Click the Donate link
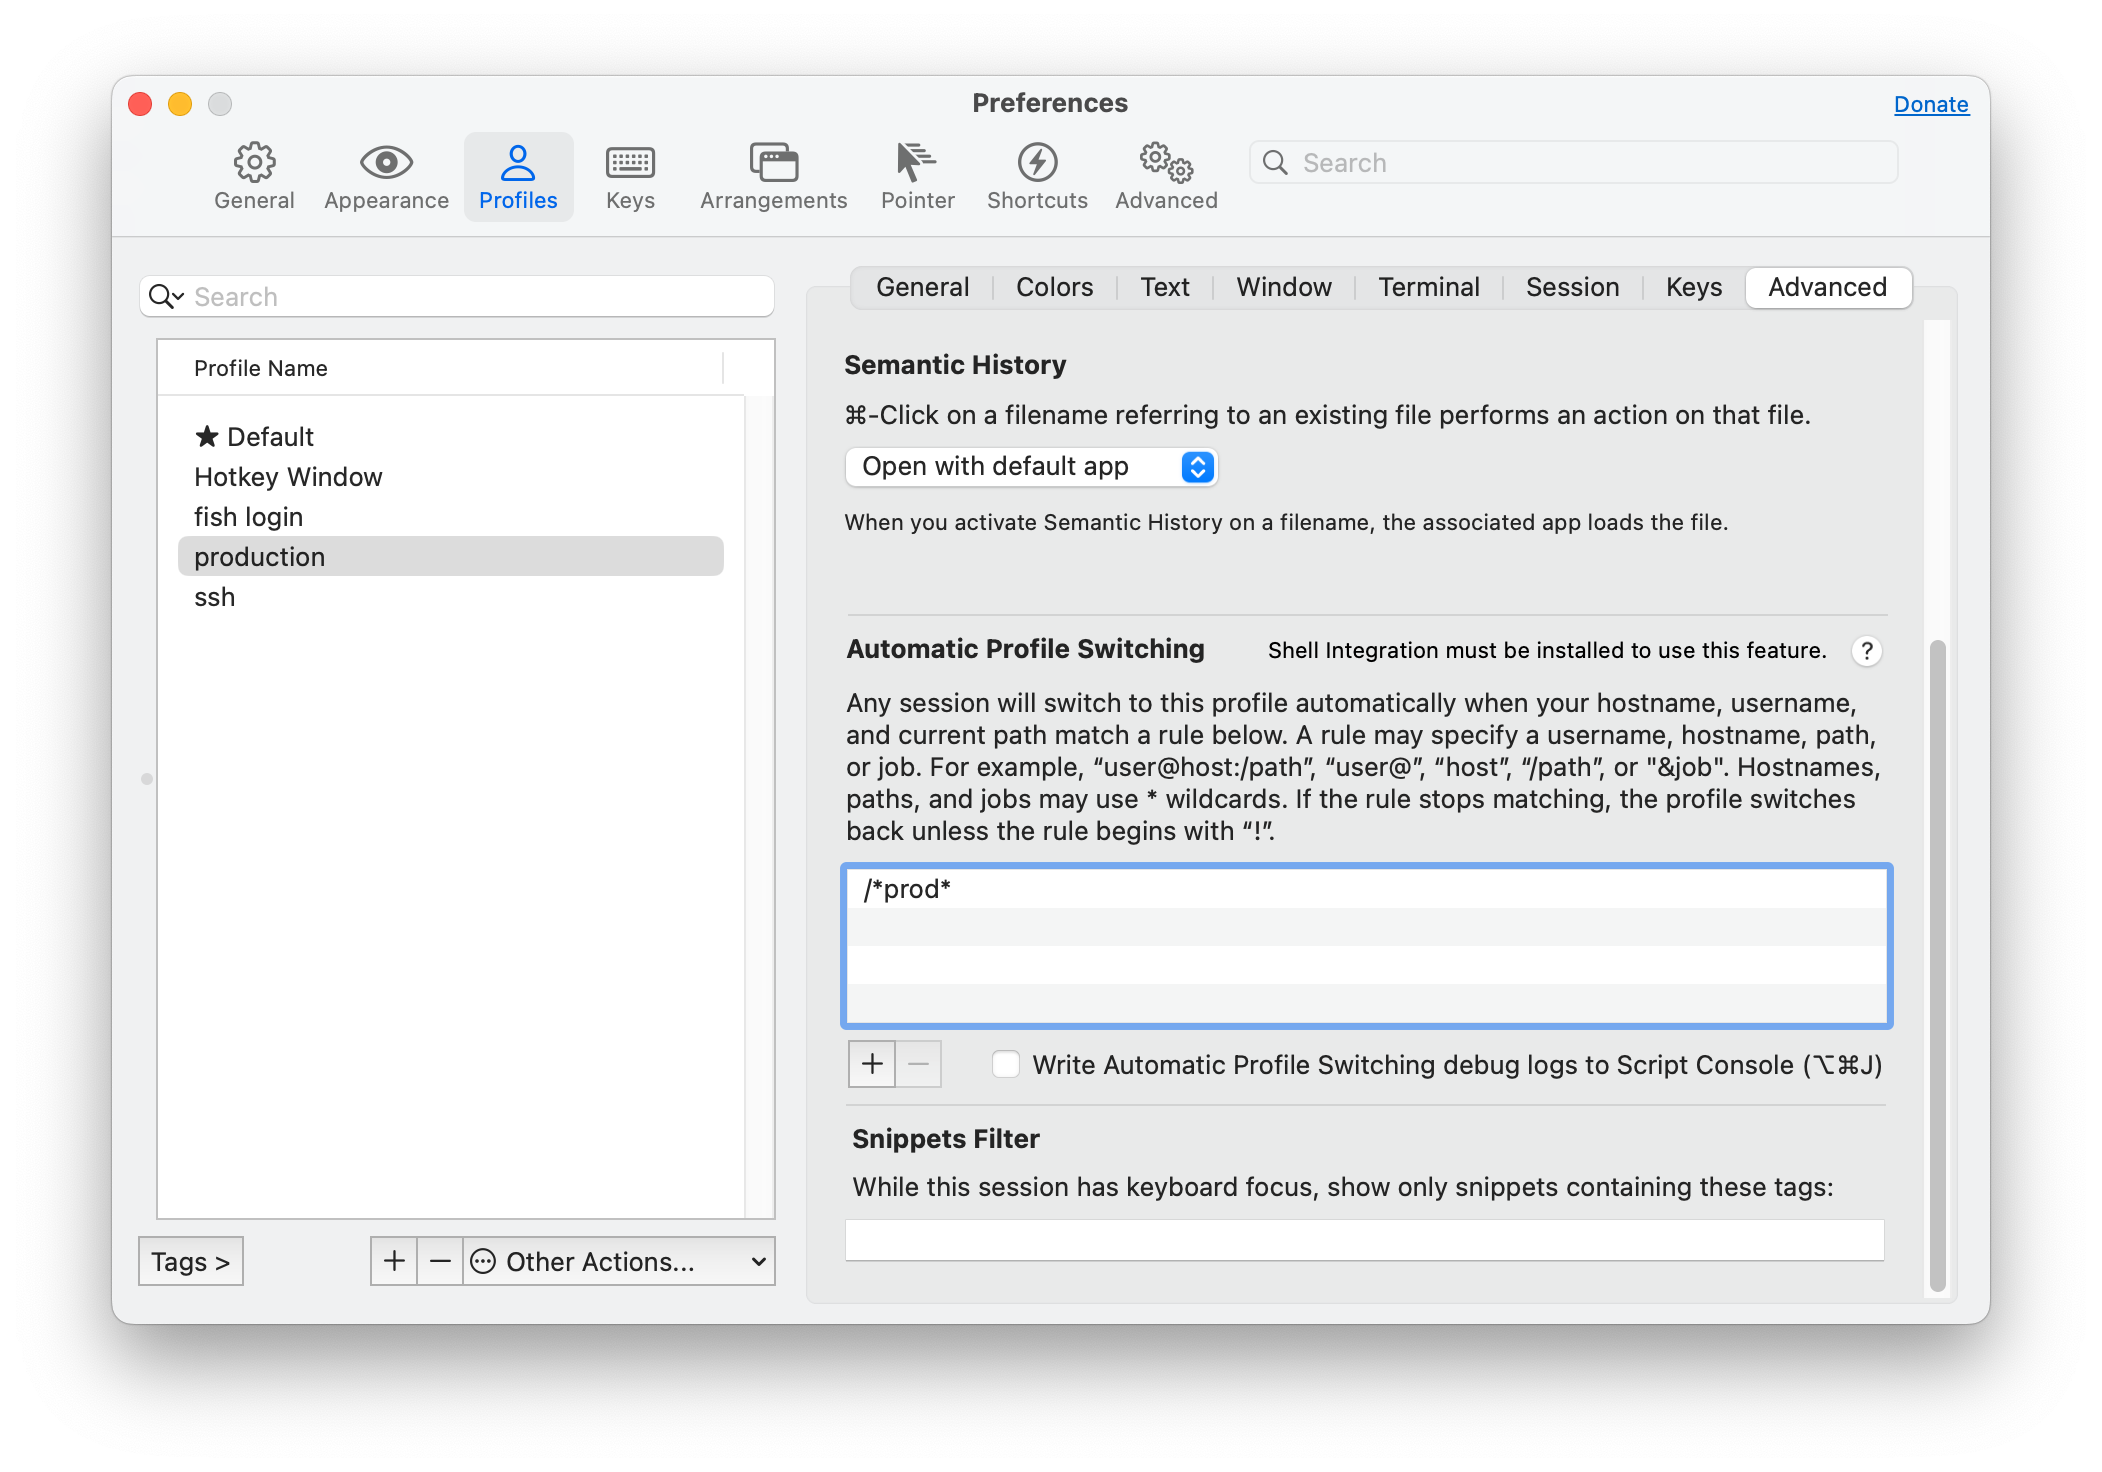2102x1472 pixels. [x=1930, y=104]
